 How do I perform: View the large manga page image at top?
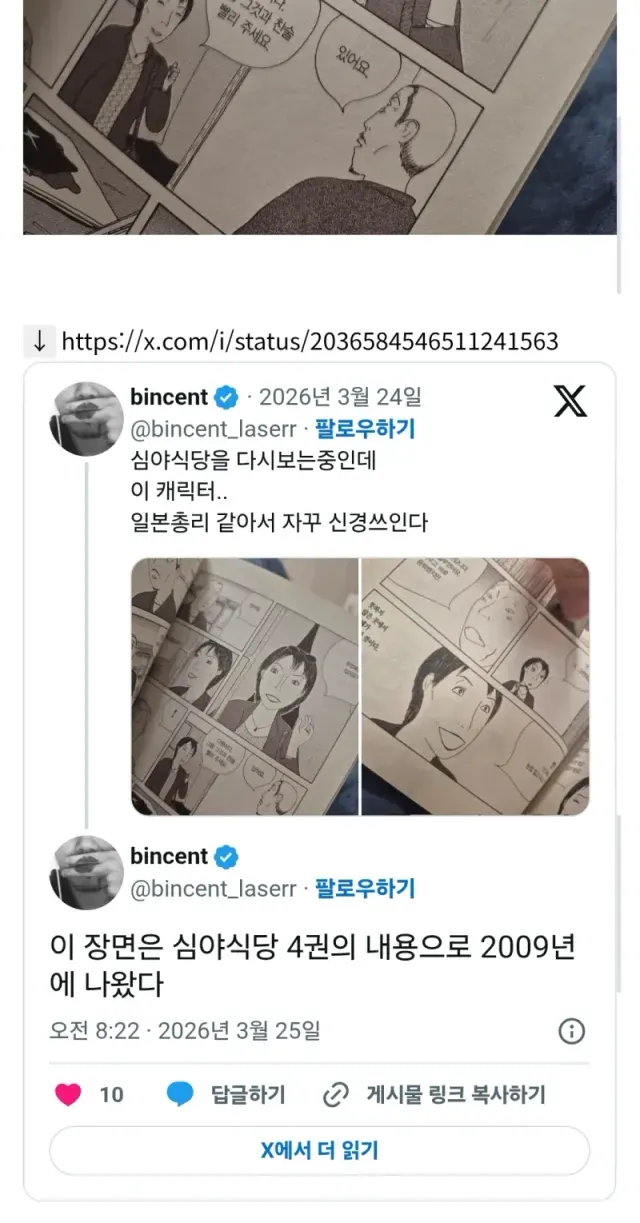pyautogui.click(x=320, y=117)
